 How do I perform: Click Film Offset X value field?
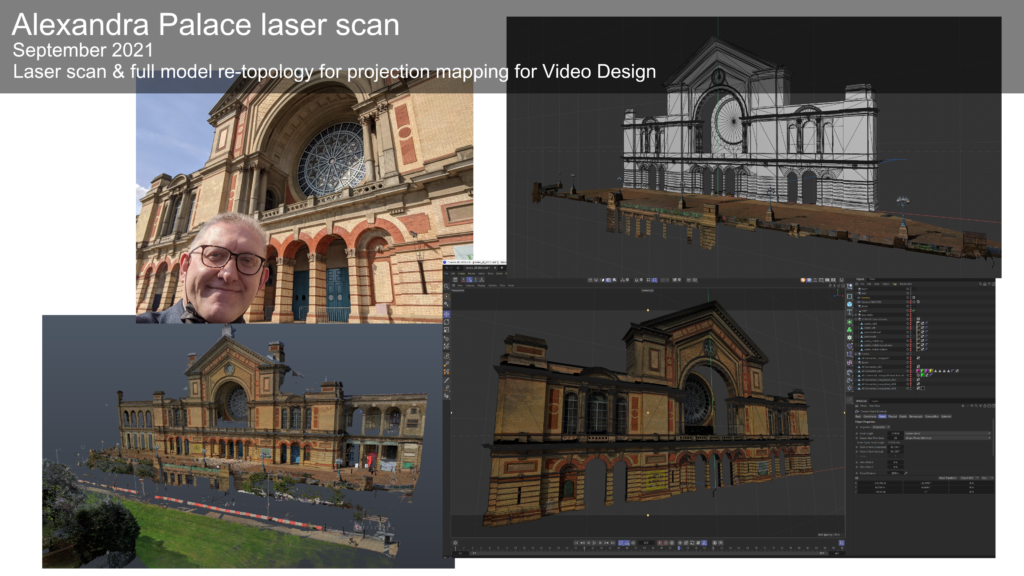[895, 462]
